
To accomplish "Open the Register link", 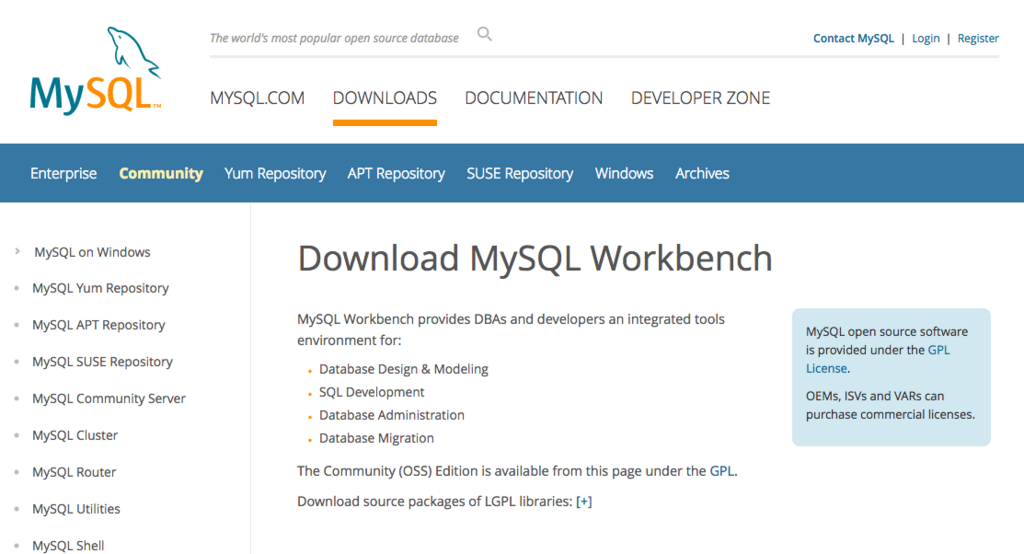I will pos(978,39).
